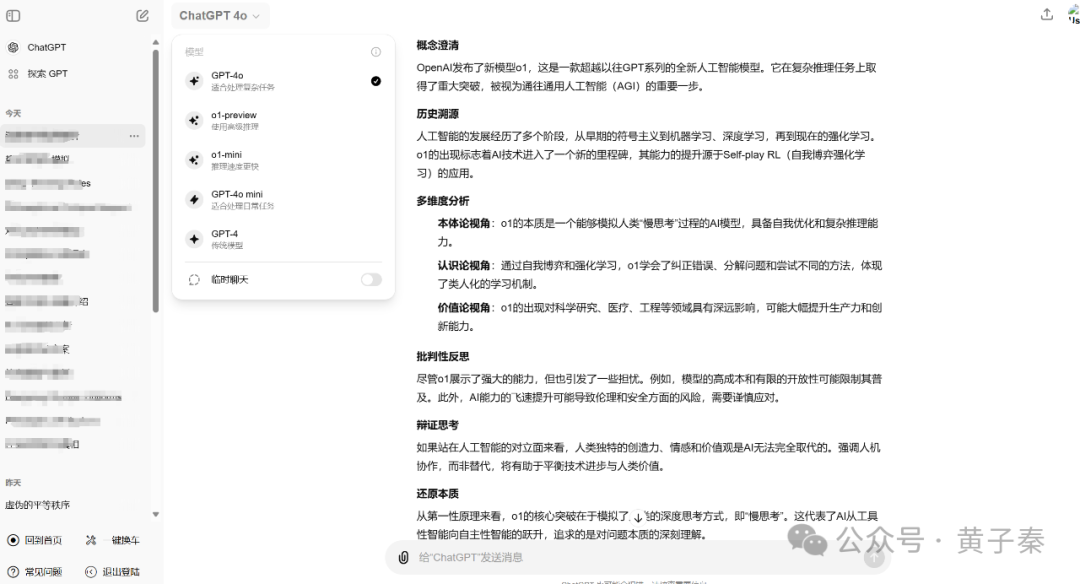Click the info icon beside 模型 header

376,52
